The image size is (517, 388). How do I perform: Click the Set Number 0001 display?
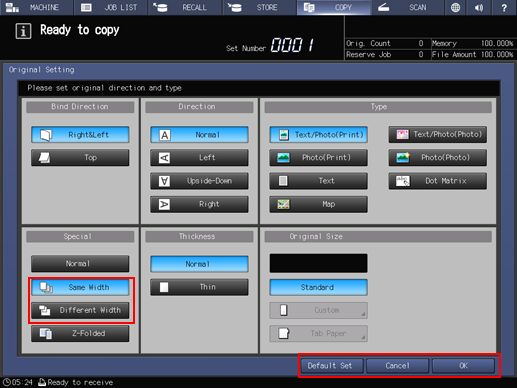coord(292,45)
